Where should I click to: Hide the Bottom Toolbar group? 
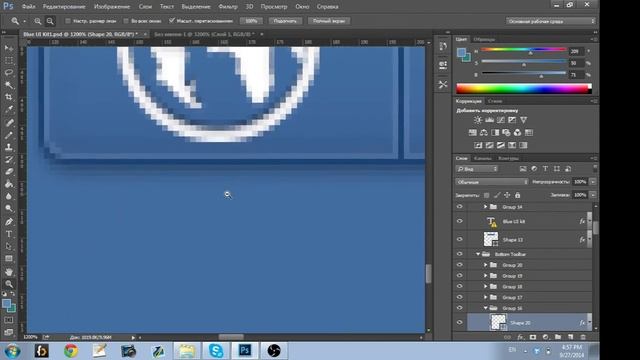[x=460, y=254]
